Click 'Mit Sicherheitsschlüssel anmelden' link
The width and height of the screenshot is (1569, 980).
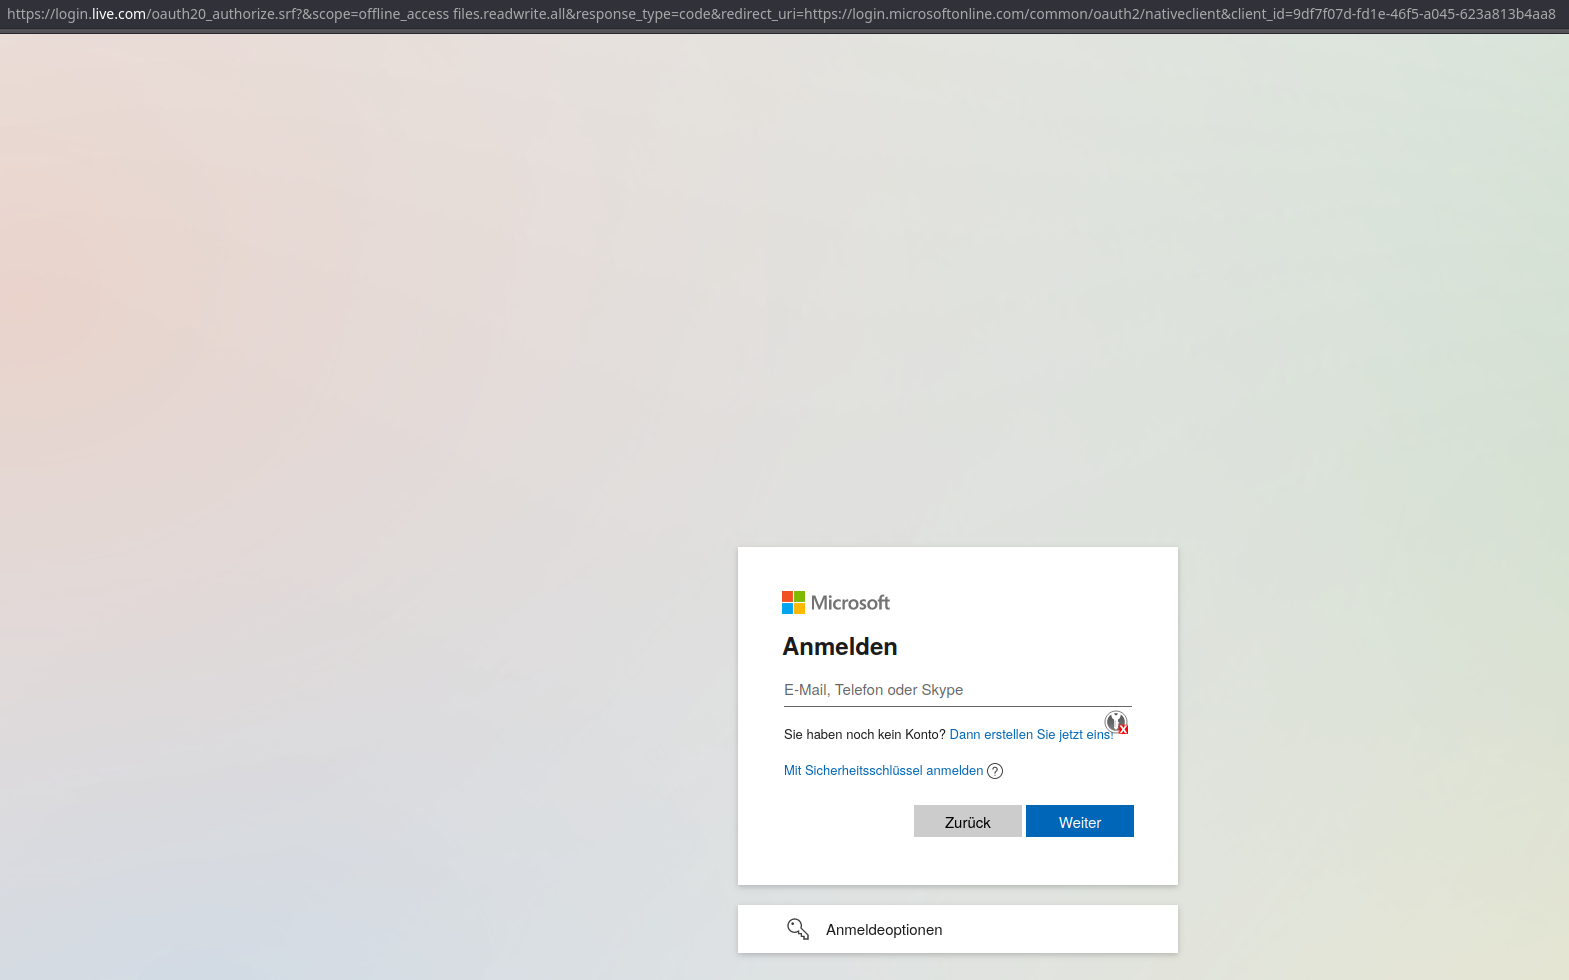click(884, 771)
